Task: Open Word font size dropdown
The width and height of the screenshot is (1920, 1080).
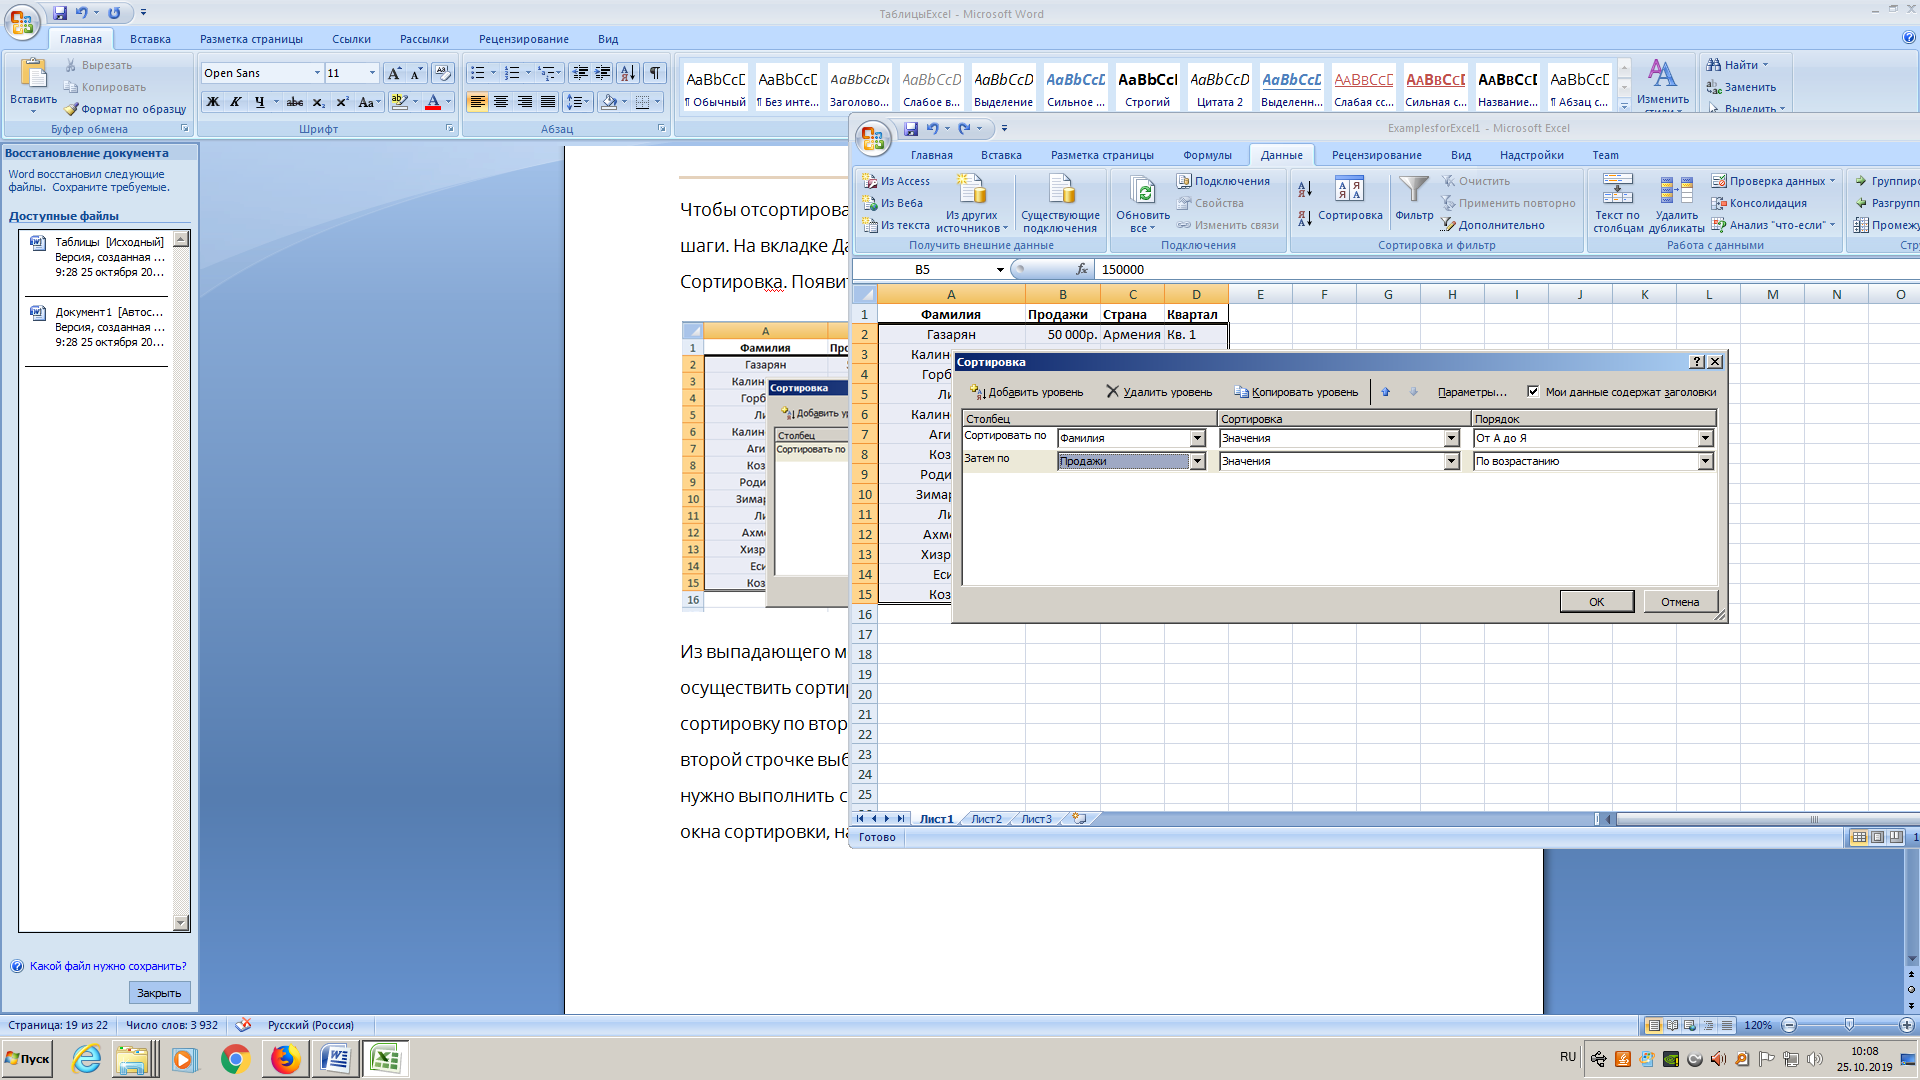Action: pyautogui.click(x=372, y=73)
